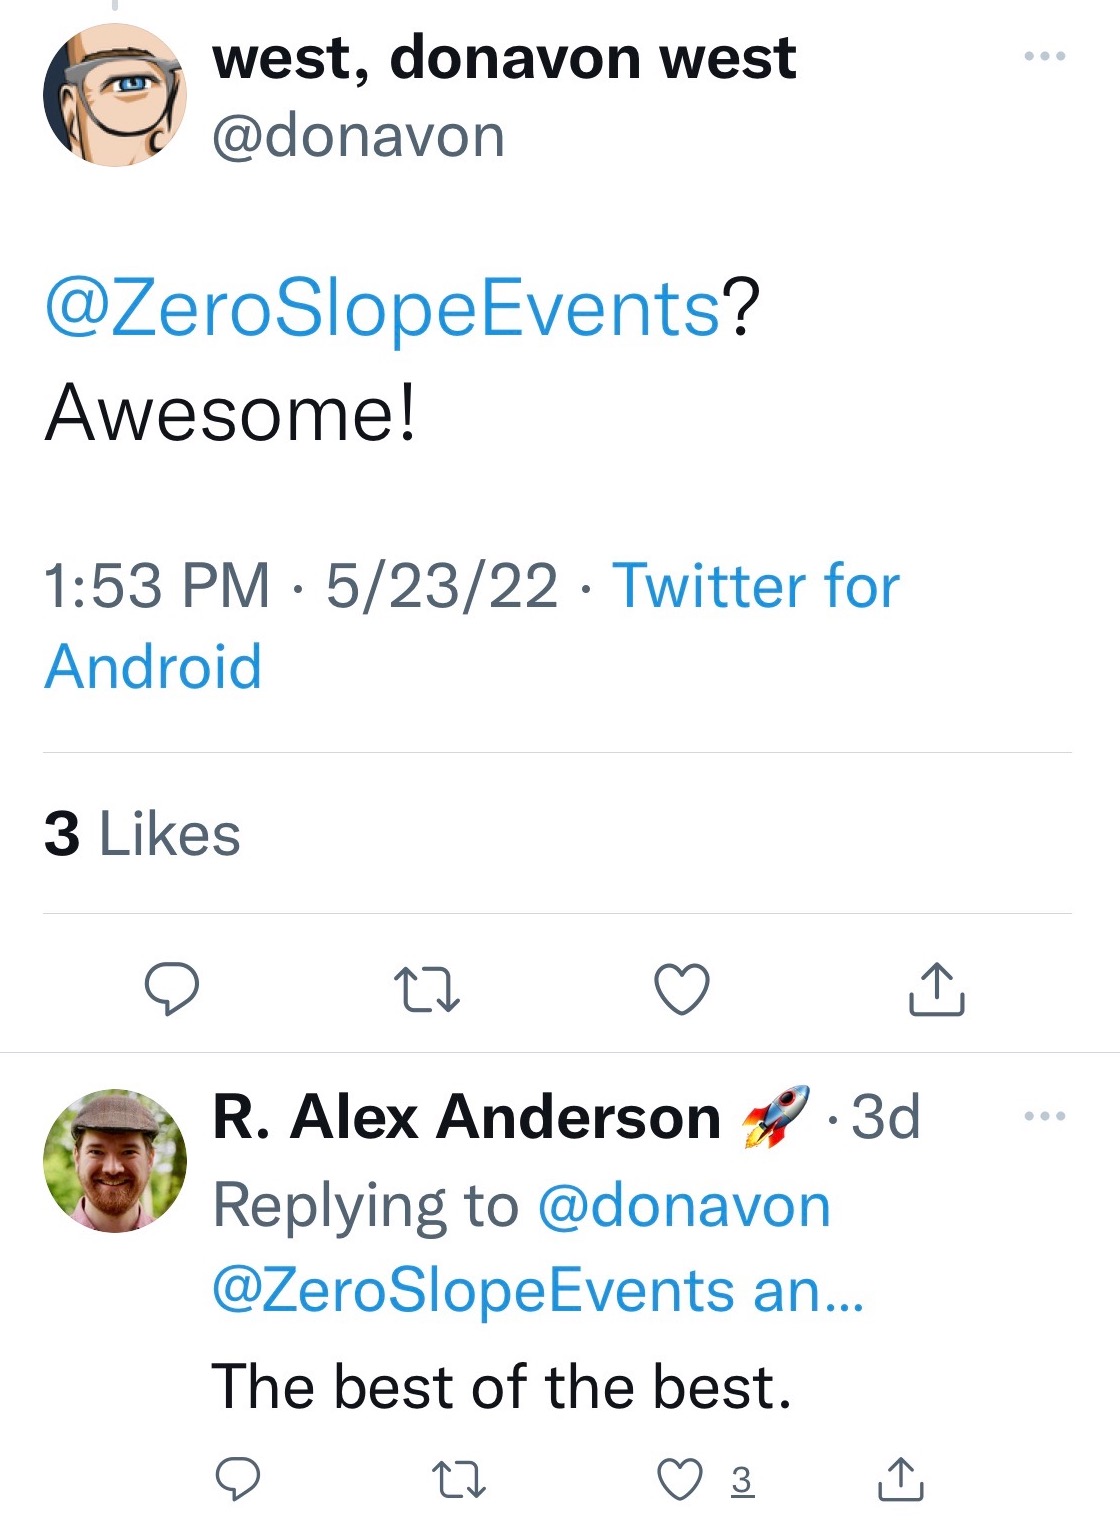Image resolution: width=1120 pixels, height=1527 pixels.
Task: Reply to donavon west's main tweet
Action: coord(172,989)
